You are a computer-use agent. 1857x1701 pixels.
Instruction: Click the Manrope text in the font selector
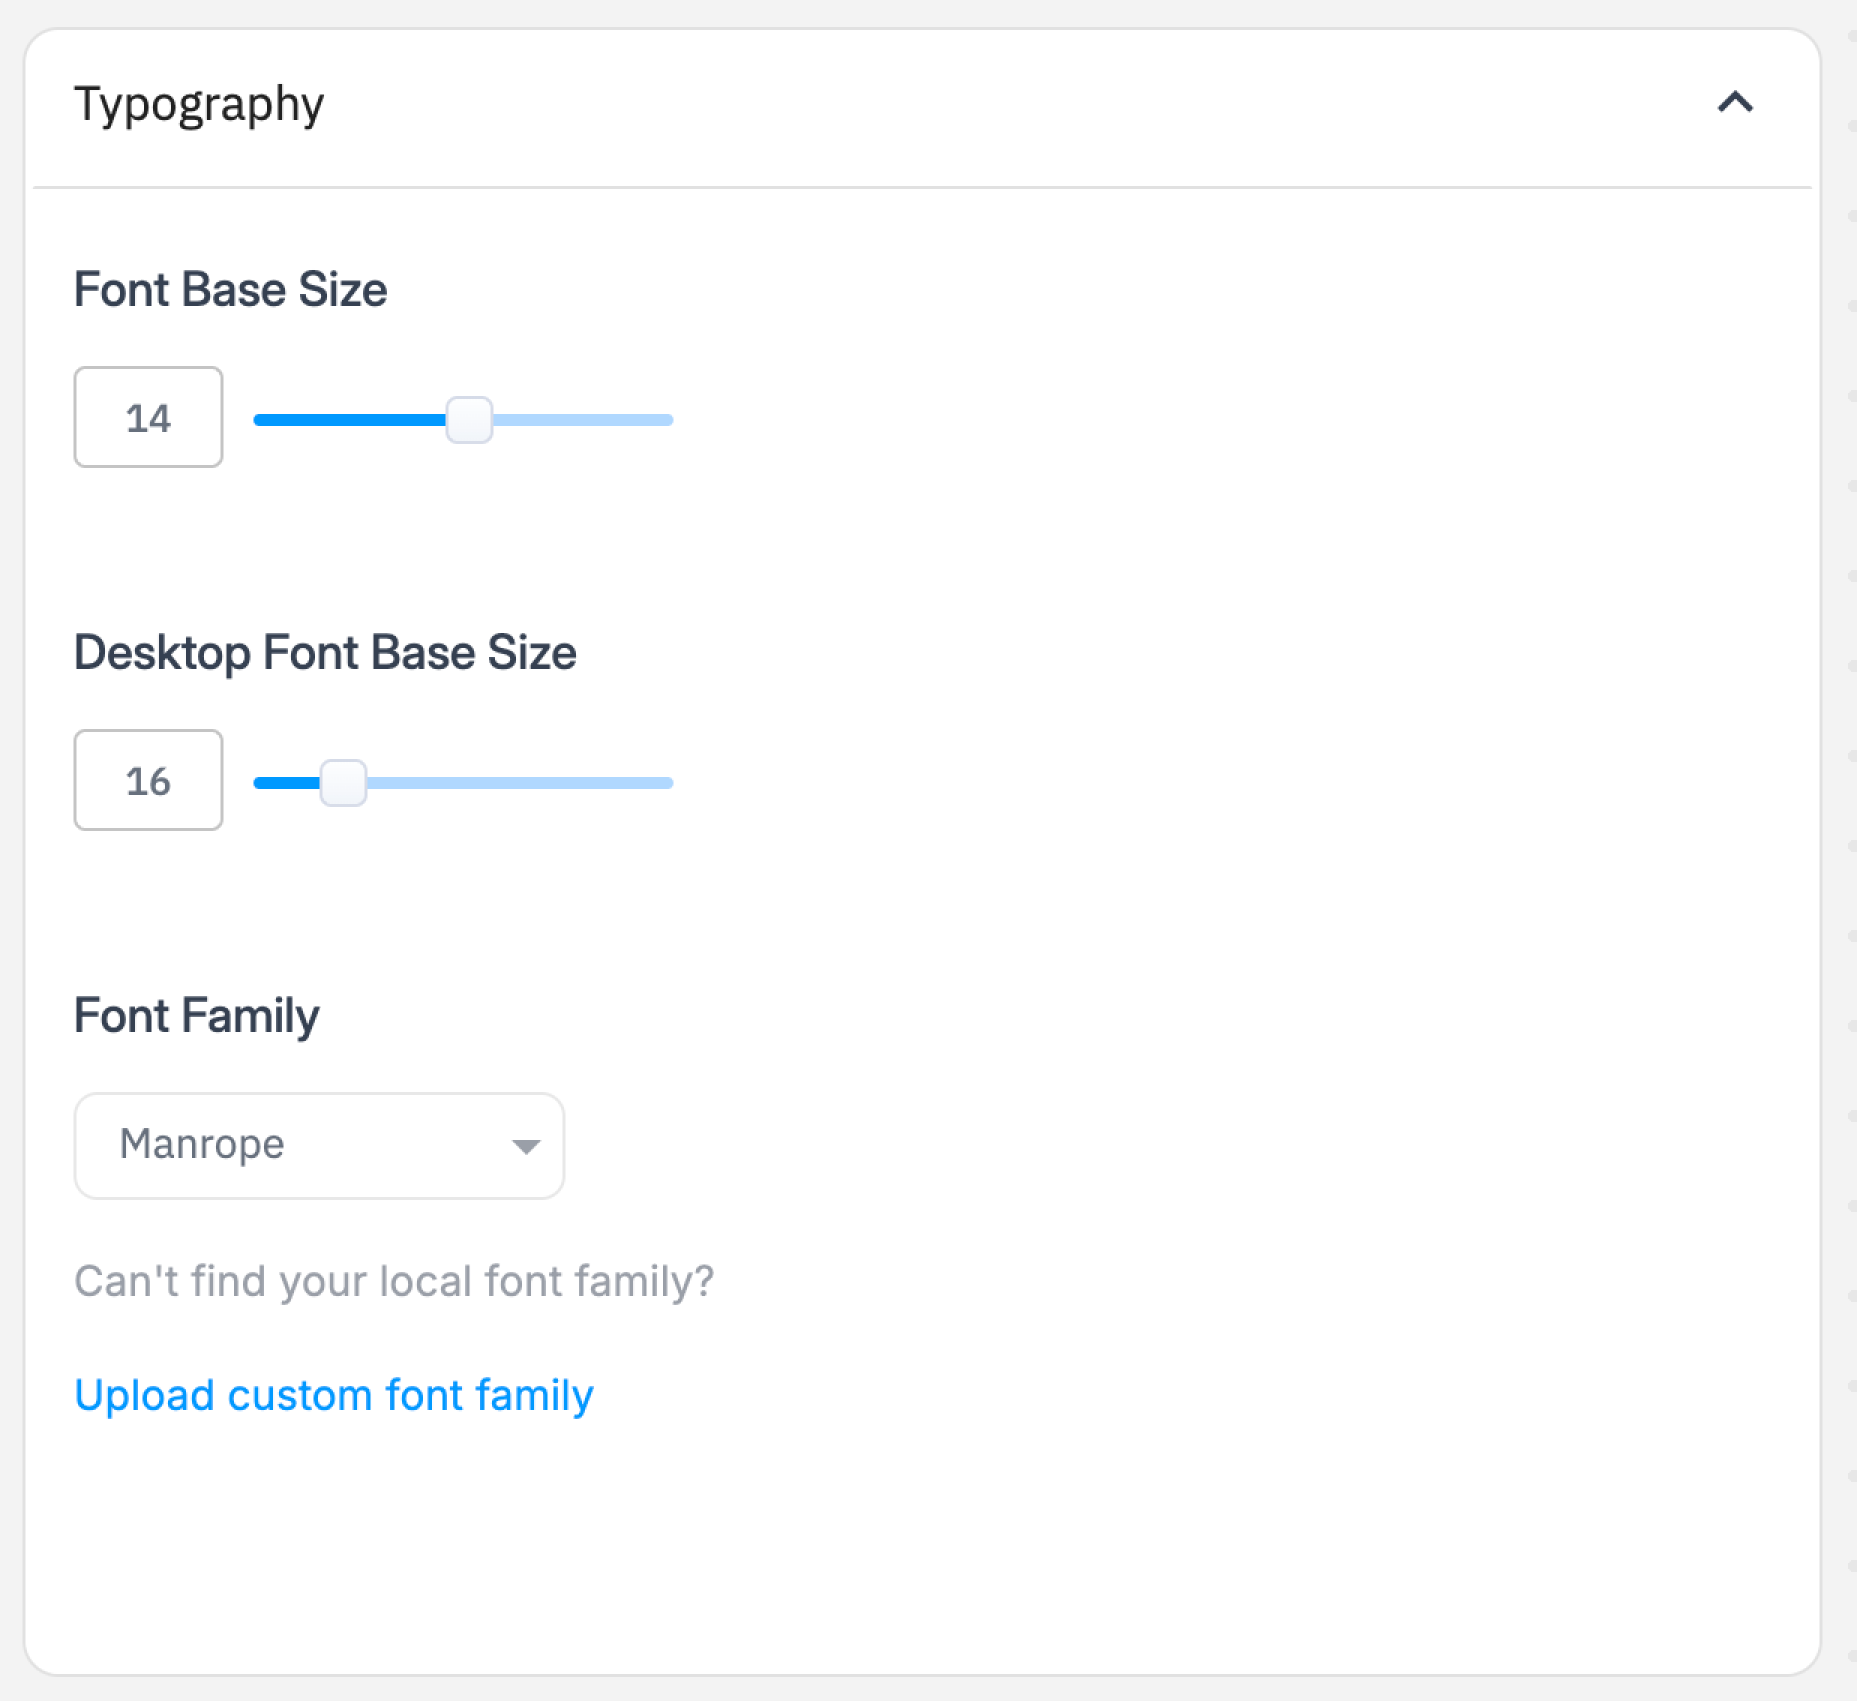click(202, 1144)
